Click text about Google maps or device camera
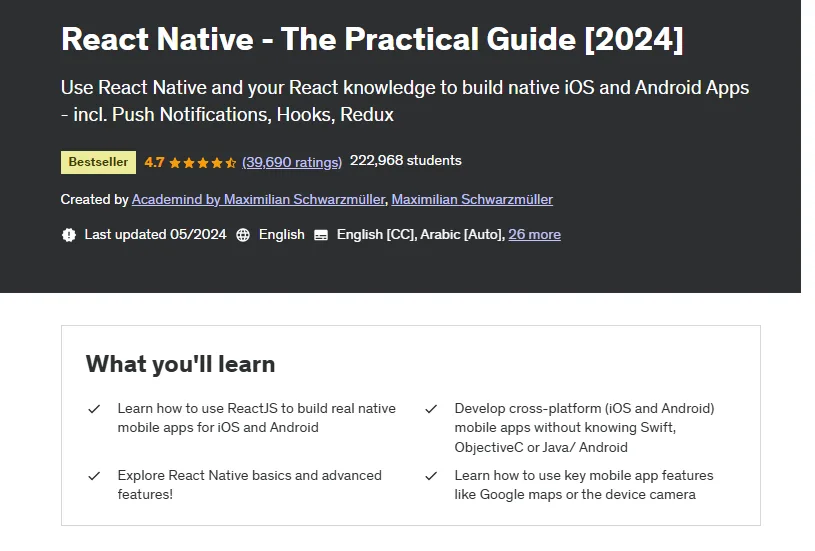This screenshot has height=551, width=815. pyautogui.click(x=575, y=494)
